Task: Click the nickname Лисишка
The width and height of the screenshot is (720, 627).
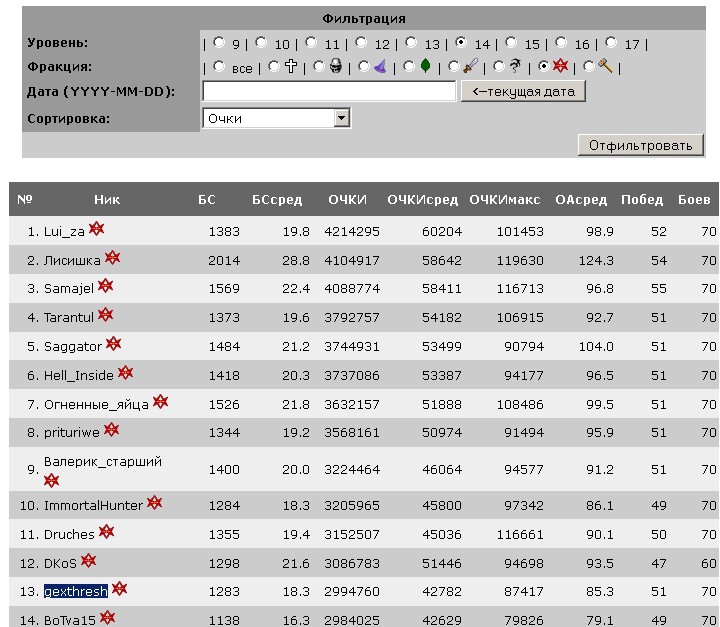Action: click(72, 260)
